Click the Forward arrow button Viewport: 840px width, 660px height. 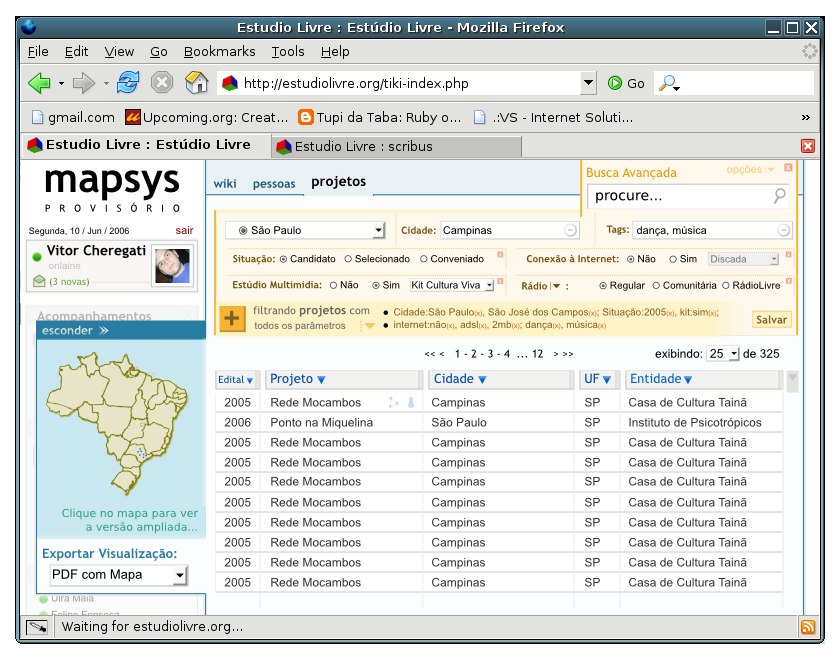pos(84,83)
